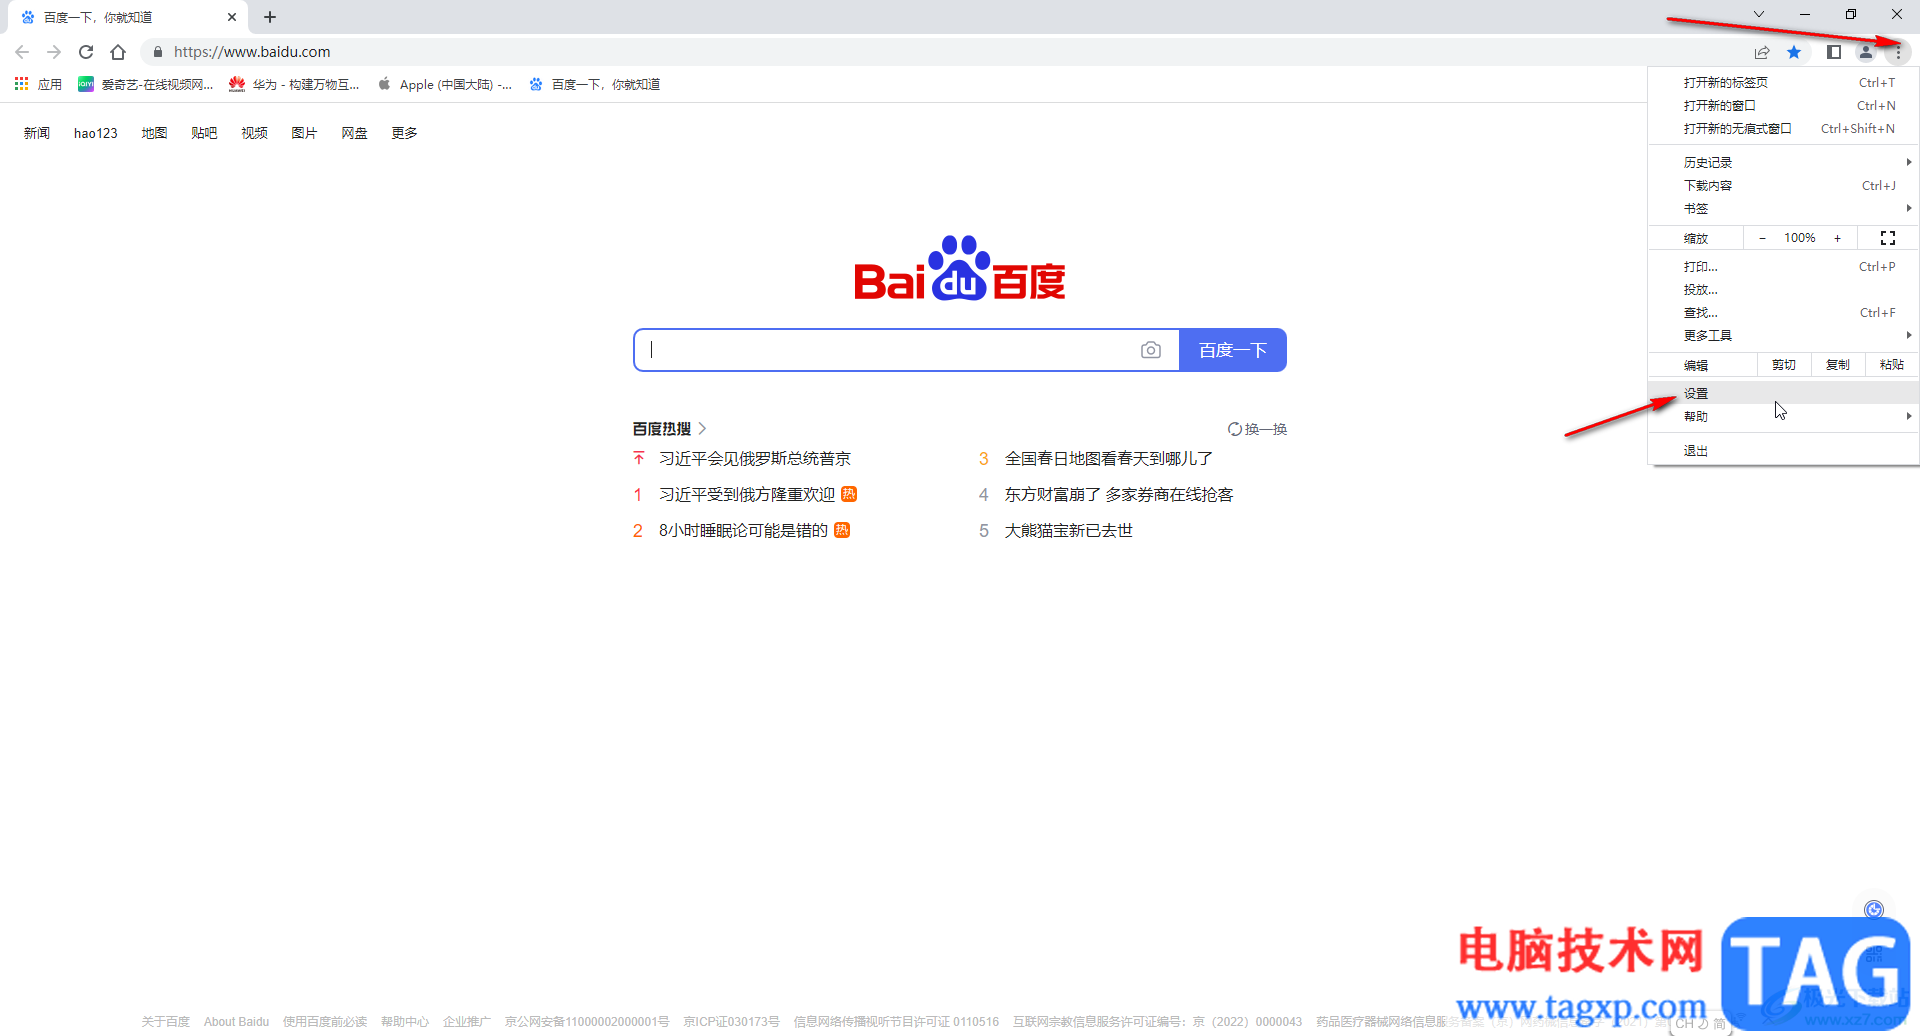Screen dimensions: 1920x1036
Task: Expand the 历史记录 submenu
Action: pyautogui.click(x=1783, y=162)
